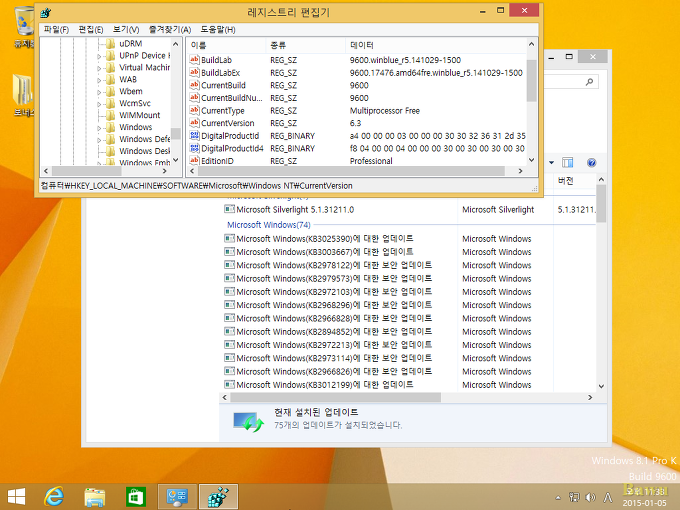Select the DigitalProductId4 binary icon

point(194,148)
